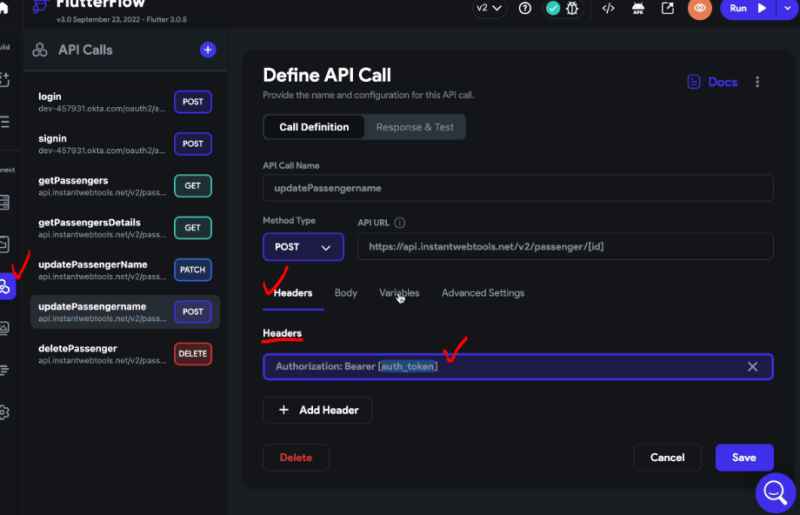
Task: Select the deletePassenger API call
Action: (x=125, y=354)
